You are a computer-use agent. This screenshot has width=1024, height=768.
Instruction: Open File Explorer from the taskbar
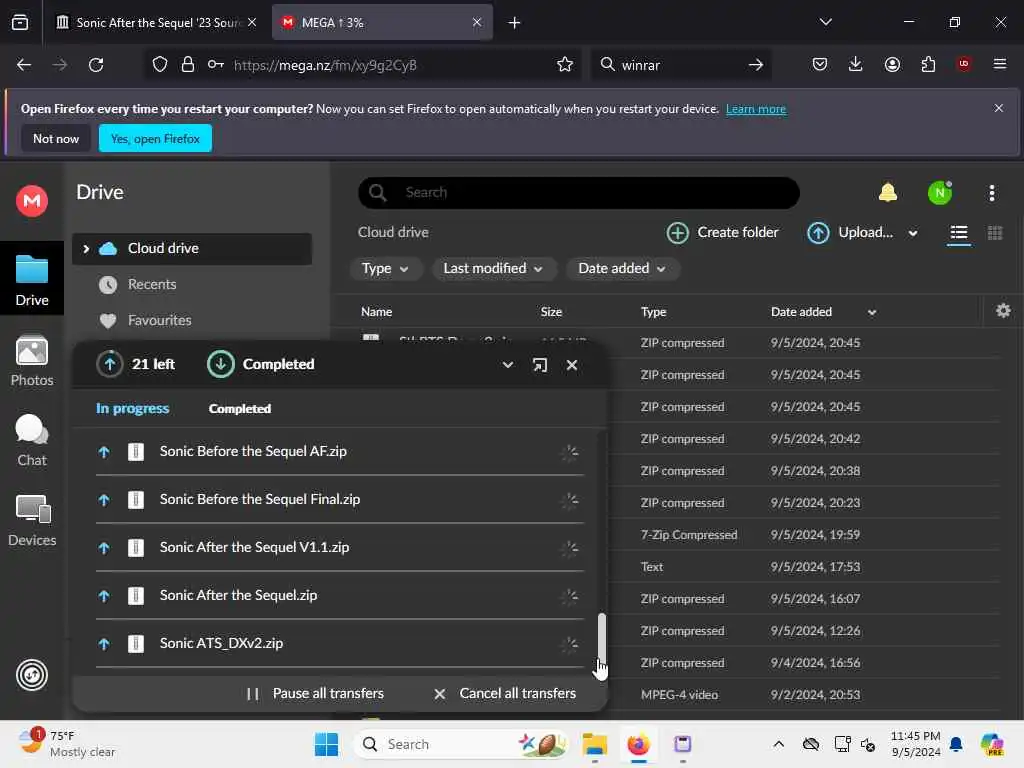tap(594, 744)
